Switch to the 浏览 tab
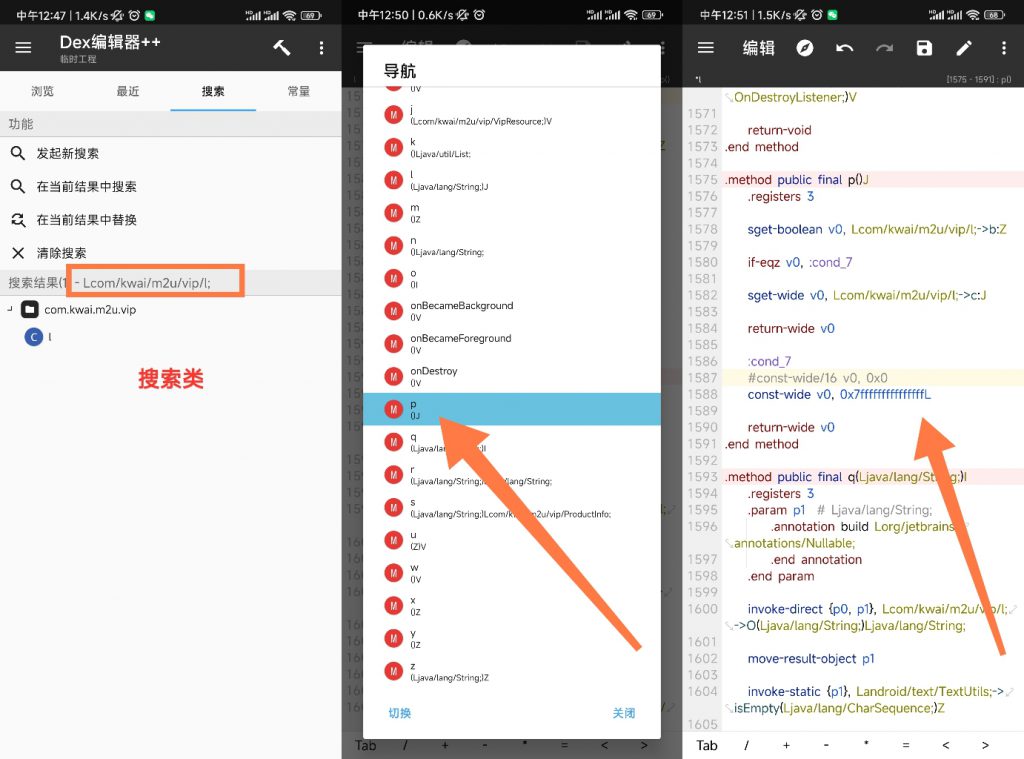1024x759 pixels. [42, 91]
